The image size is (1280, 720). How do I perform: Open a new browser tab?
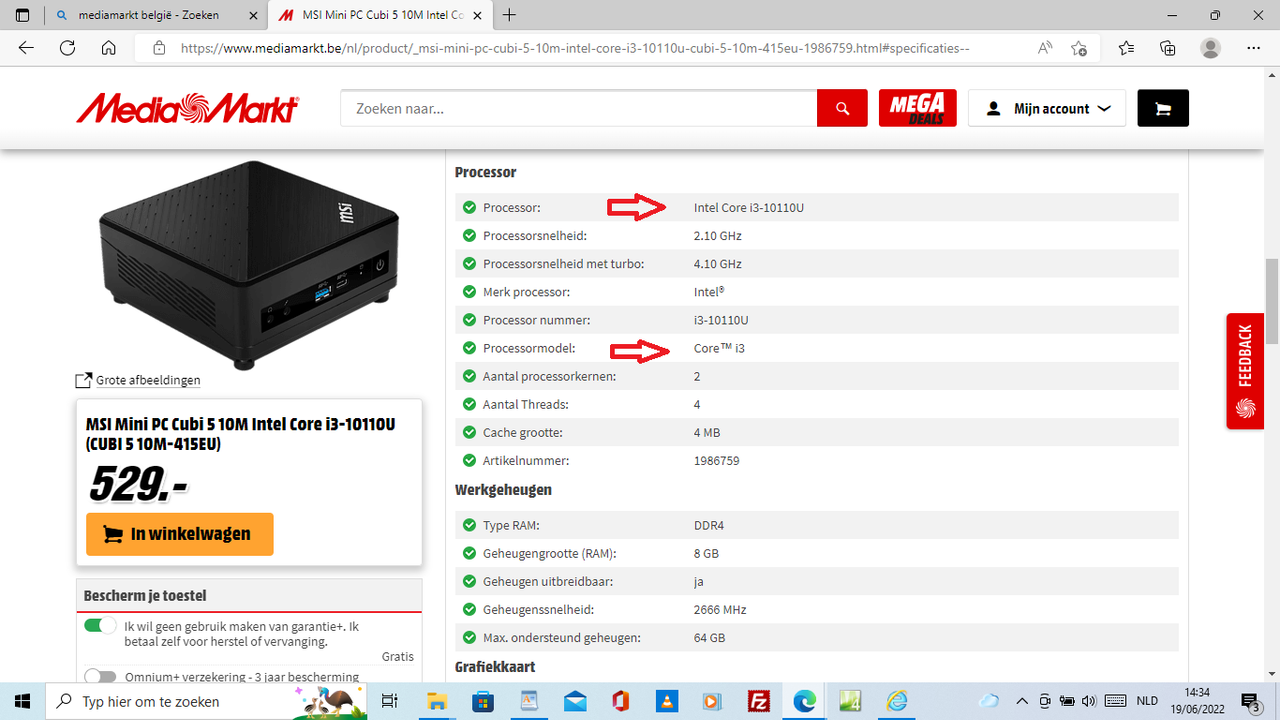pyautogui.click(x=510, y=15)
